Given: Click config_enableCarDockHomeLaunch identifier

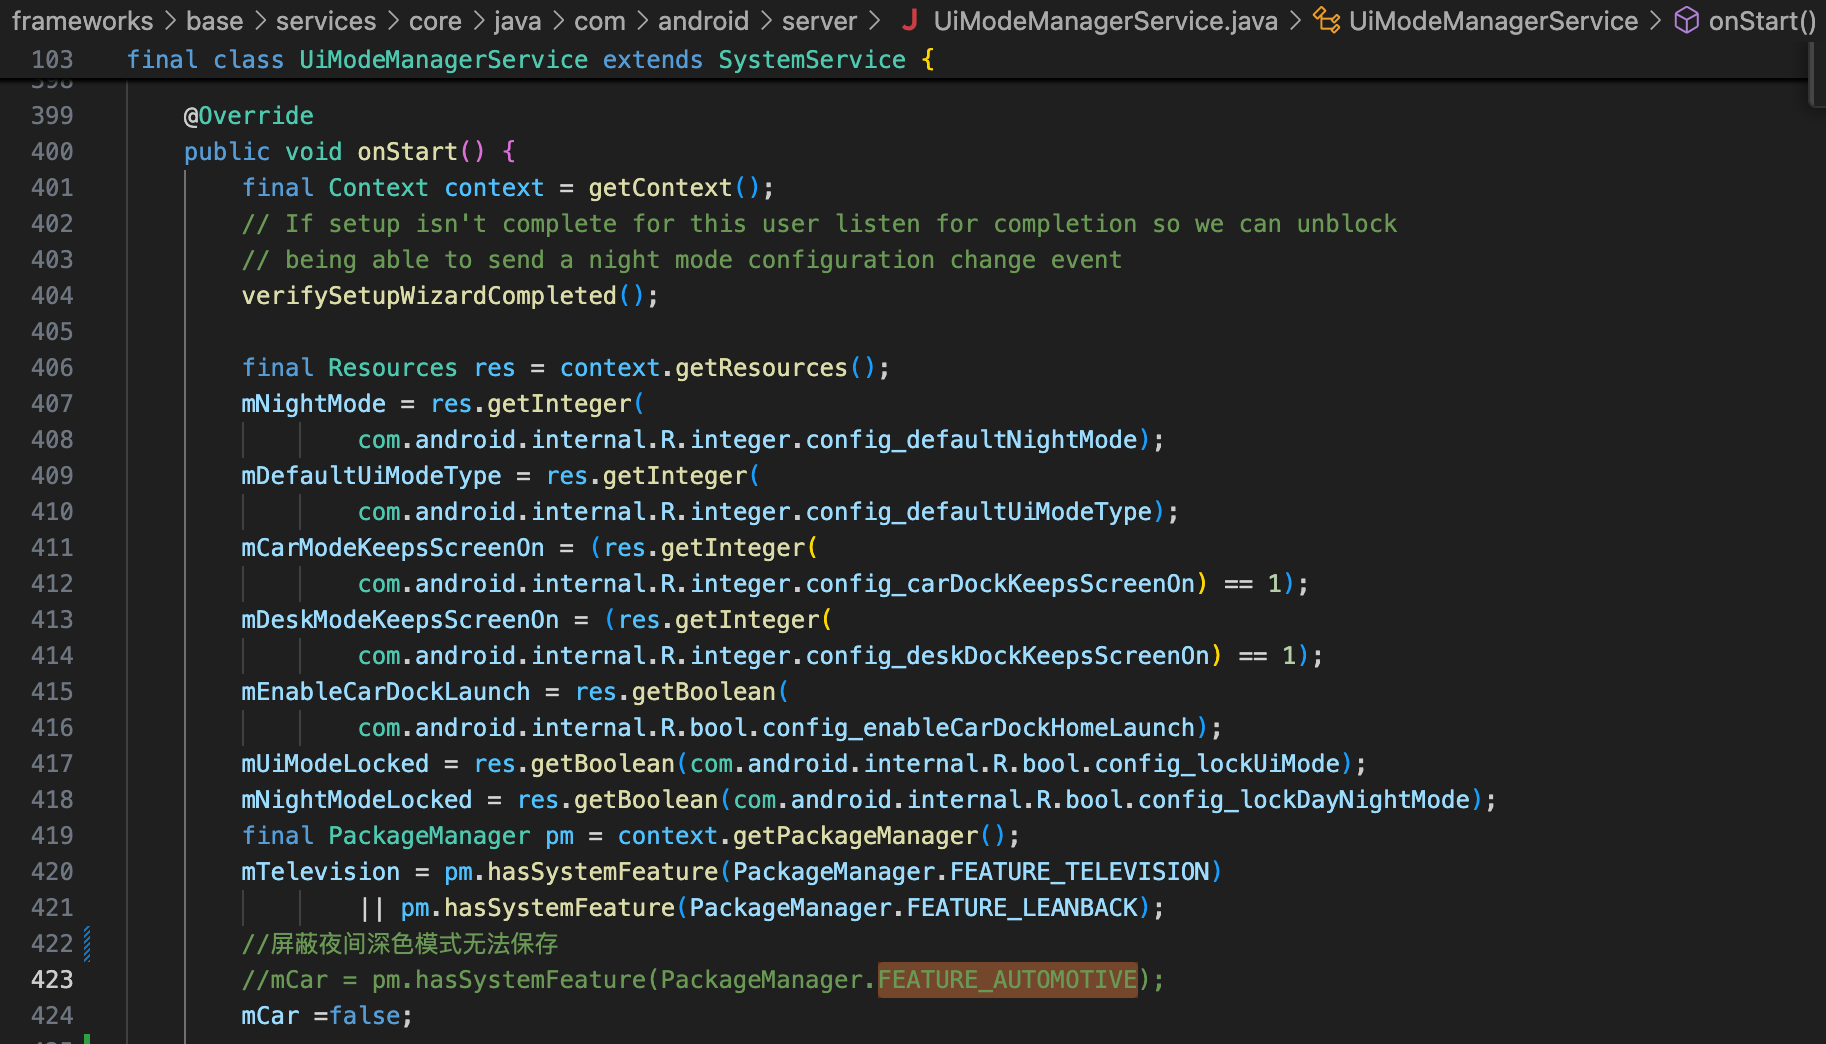Looking at the screenshot, I should [979, 728].
